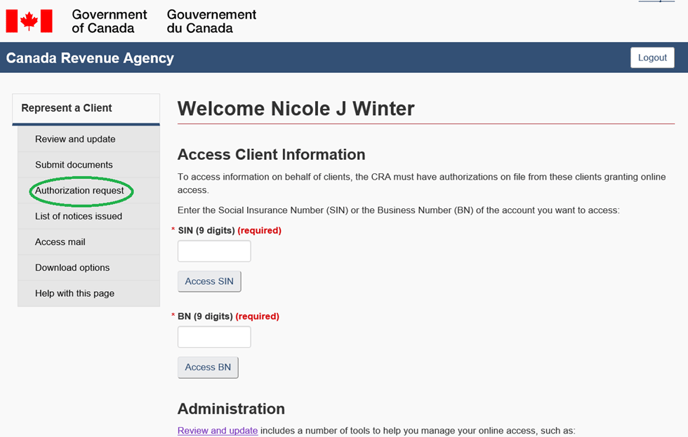Viewport: 688px width, 437px height.
Task: Select the Represent a Client sidebar heading
Action: [x=67, y=108]
